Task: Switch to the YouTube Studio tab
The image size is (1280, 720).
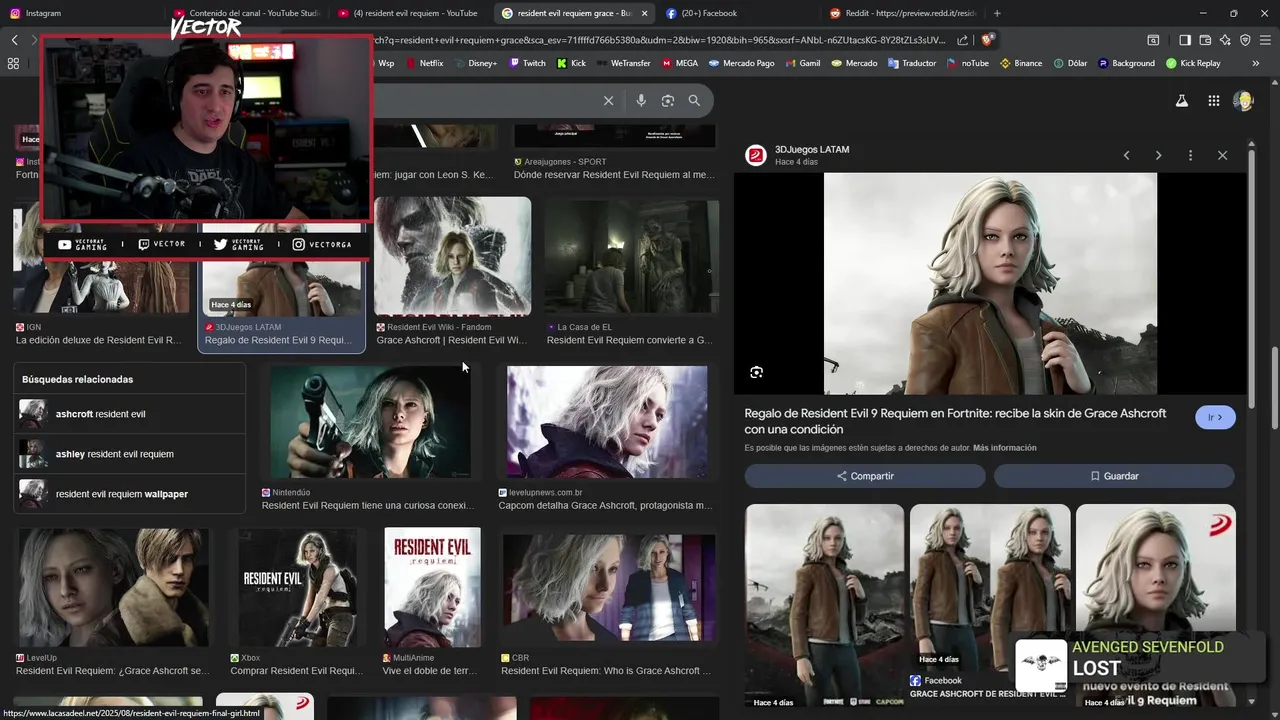Action: (x=248, y=13)
